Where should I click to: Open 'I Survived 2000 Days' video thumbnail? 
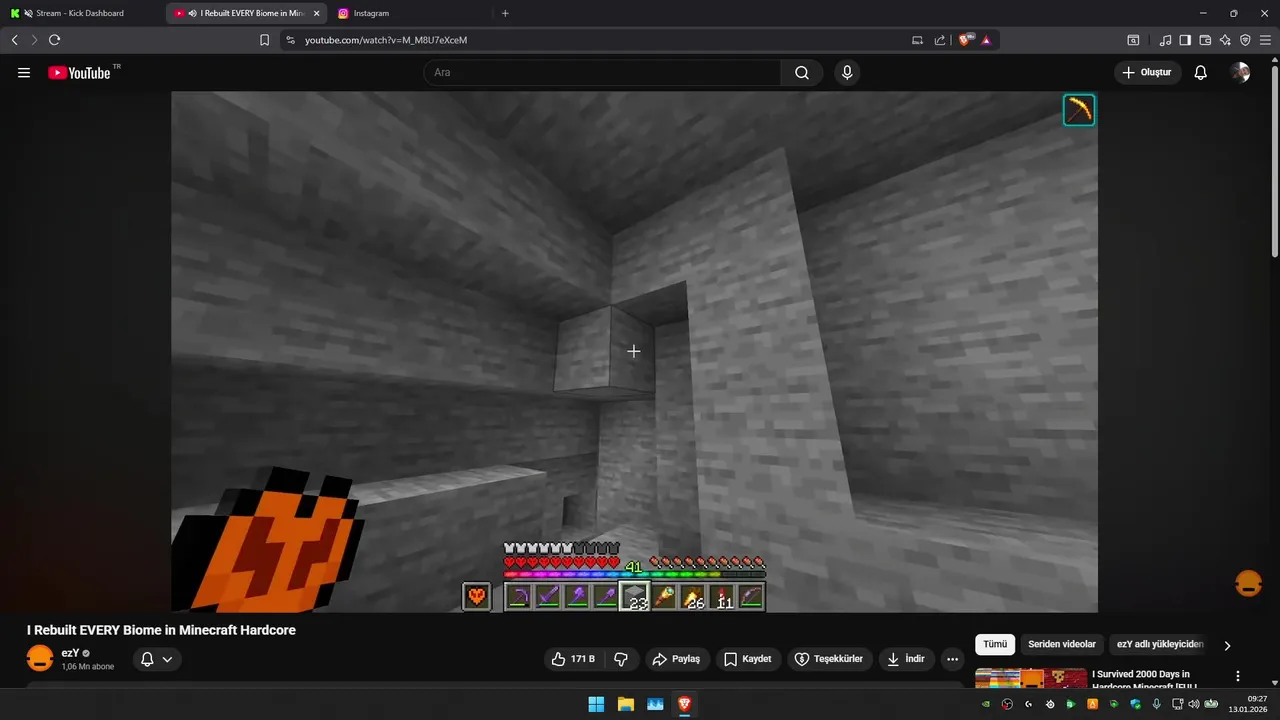click(1031, 679)
